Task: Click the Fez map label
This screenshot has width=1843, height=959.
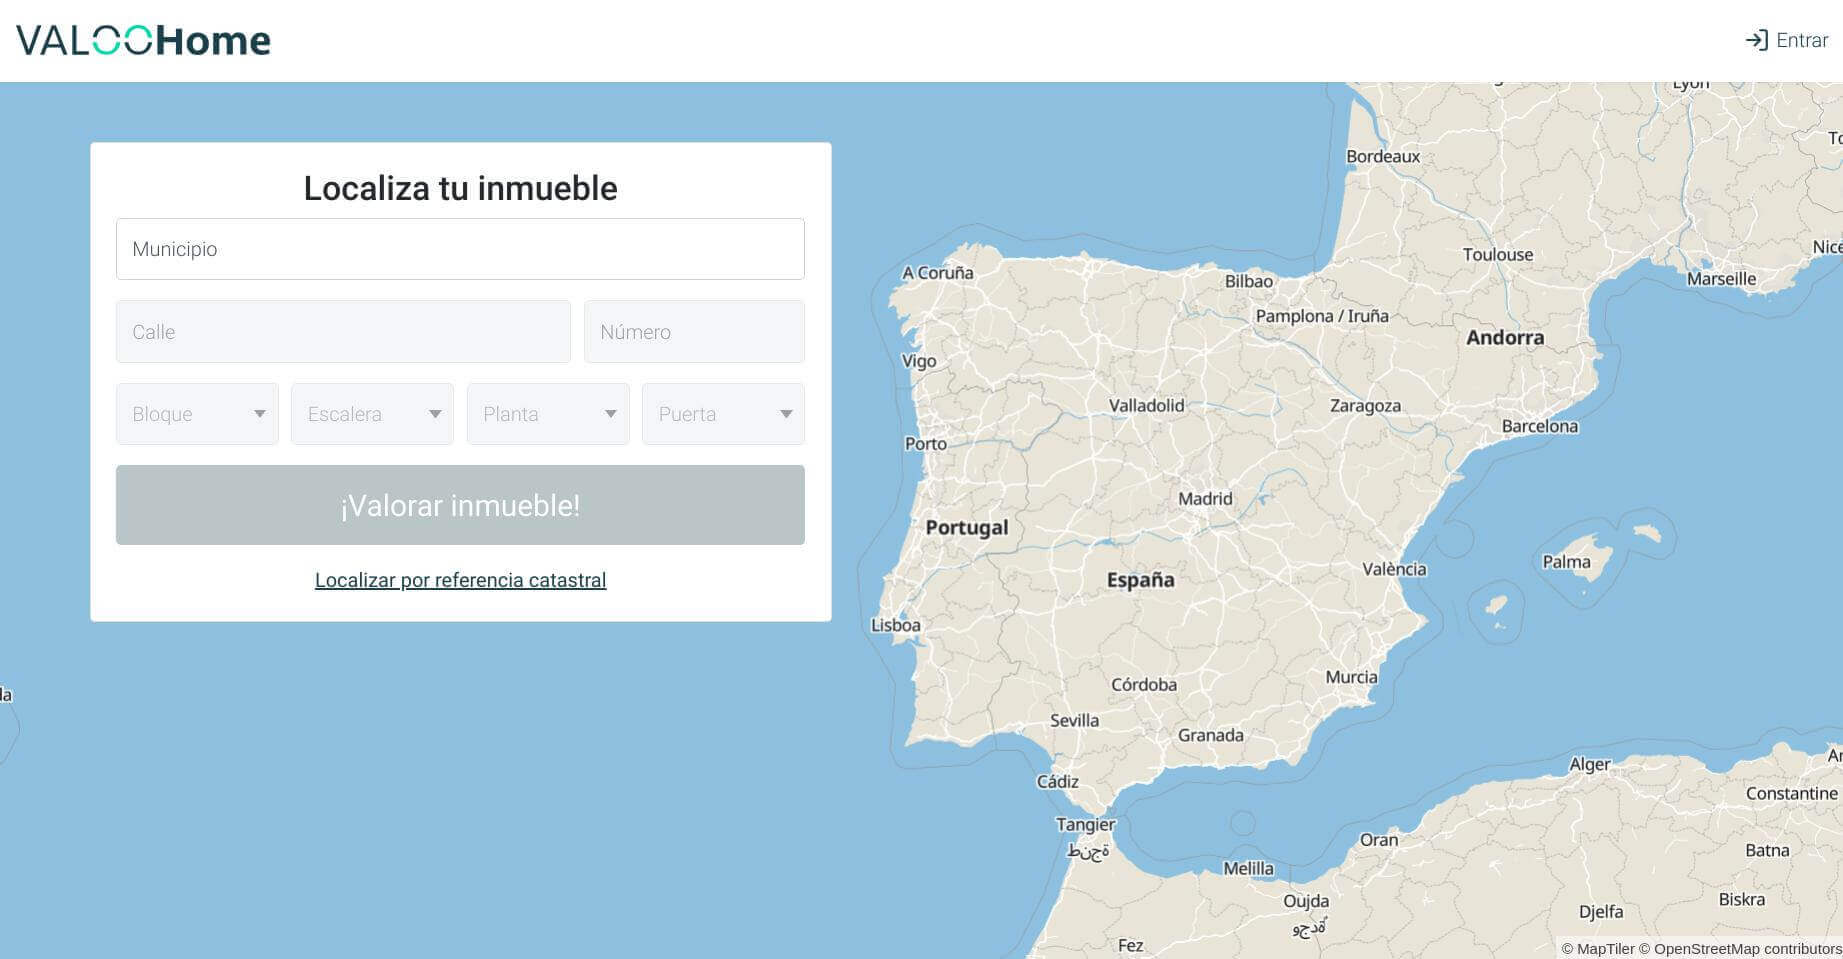Action: pyautogui.click(x=1130, y=945)
